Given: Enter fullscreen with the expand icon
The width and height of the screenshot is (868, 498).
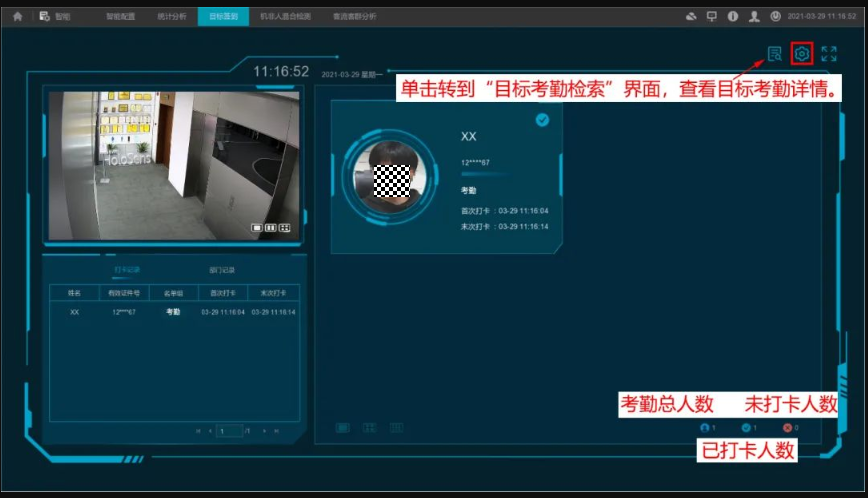Looking at the screenshot, I should coord(829,54).
